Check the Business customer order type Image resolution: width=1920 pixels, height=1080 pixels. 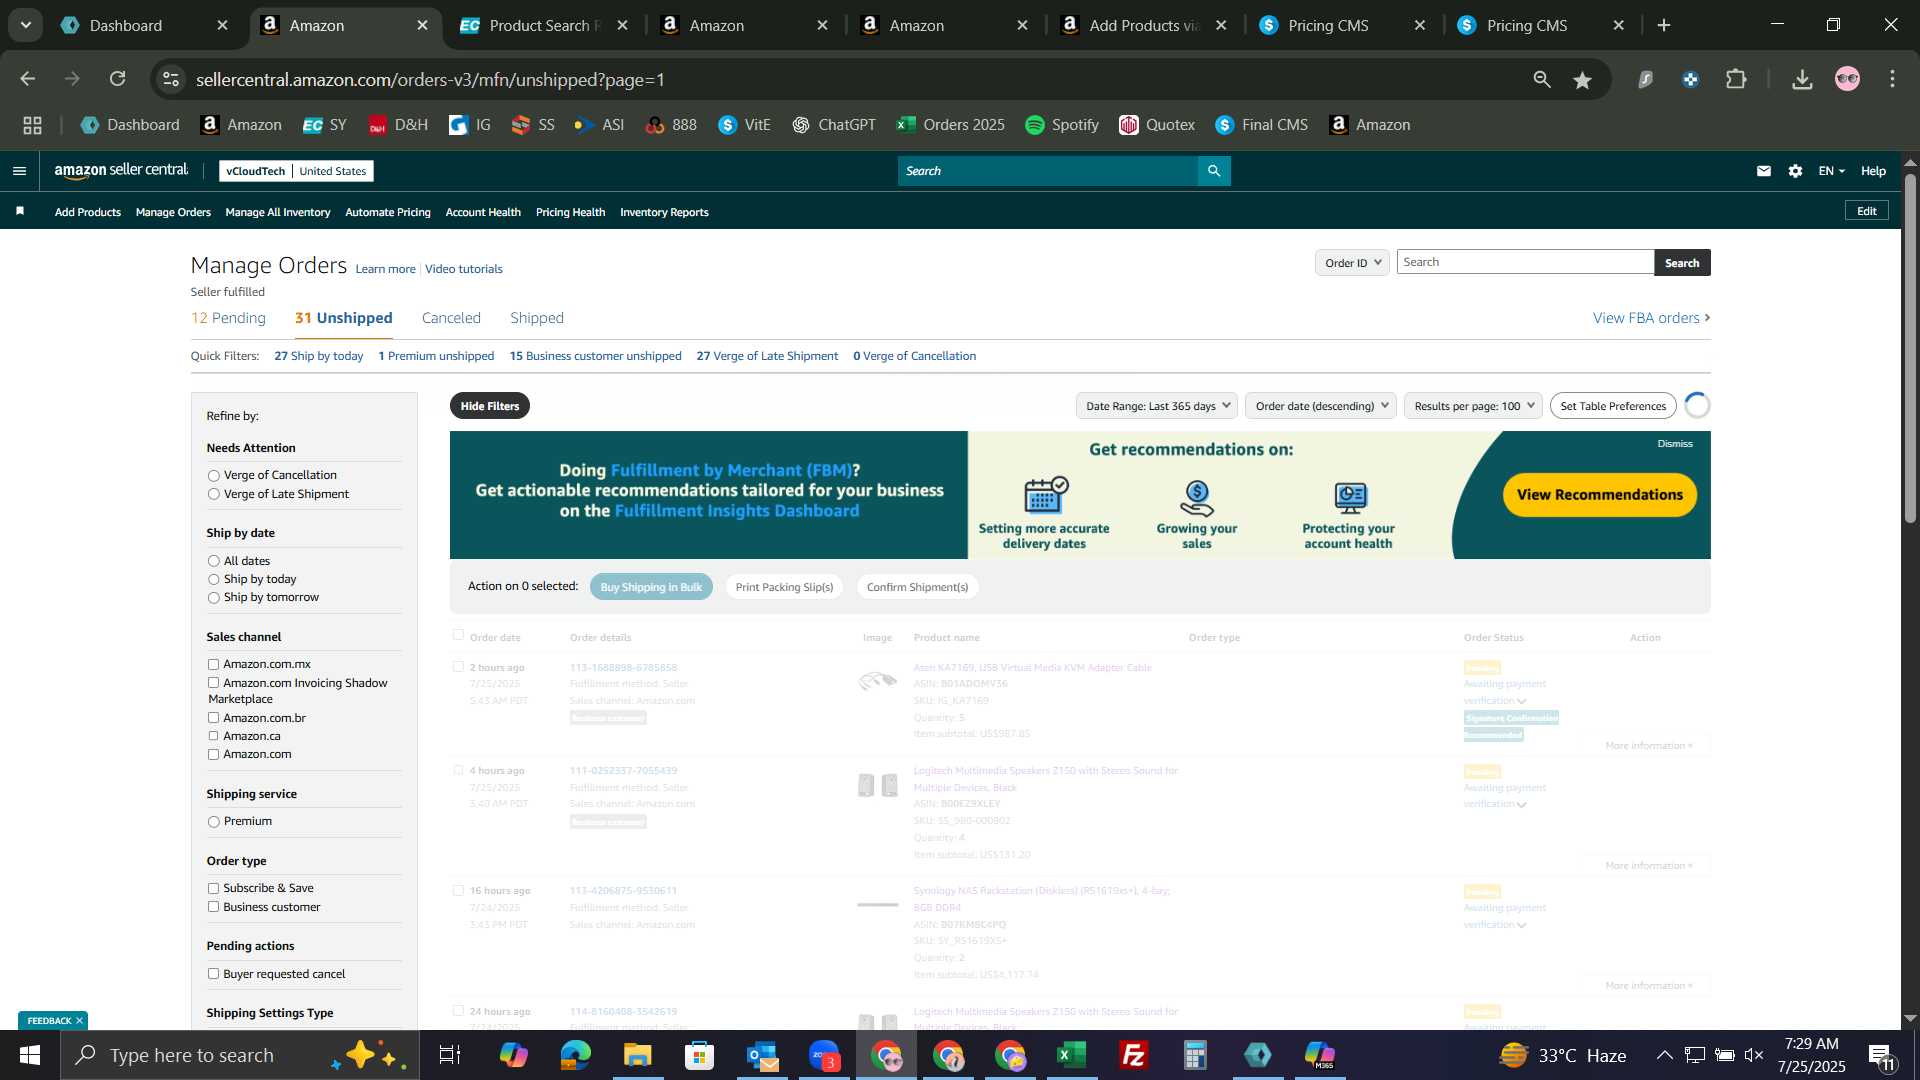[213, 908]
